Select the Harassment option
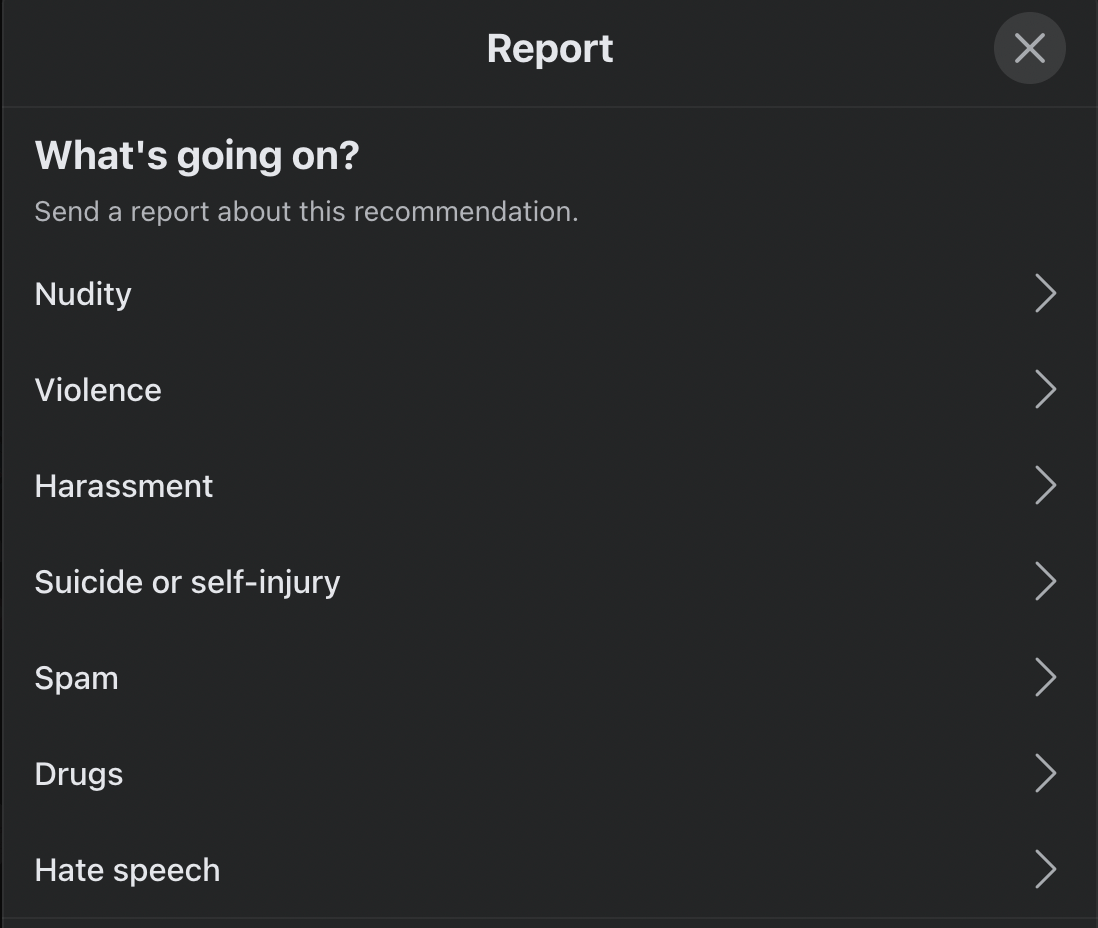Image resolution: width=1098 pixels, height=928 pixels. point(124,486)
